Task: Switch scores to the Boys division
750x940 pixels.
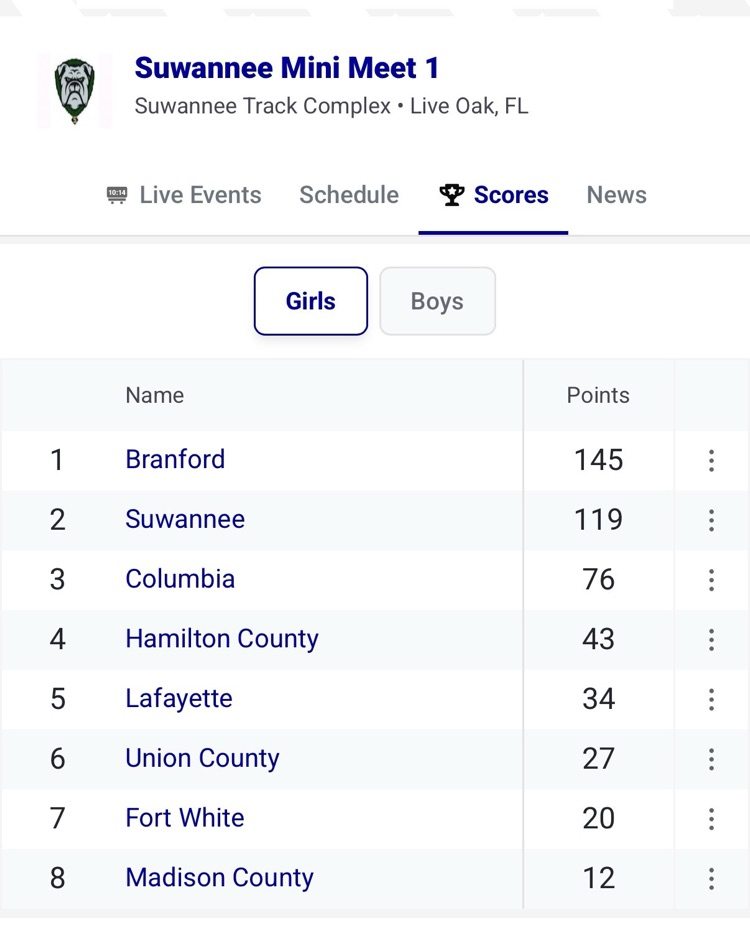Action: tap(437, 301)
